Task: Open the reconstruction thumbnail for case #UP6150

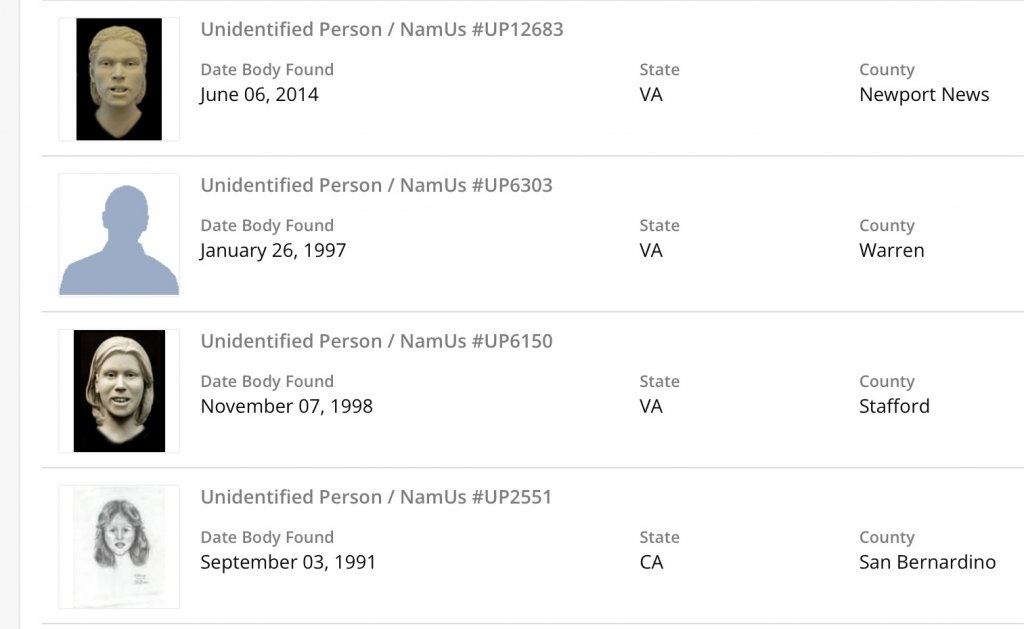Action: (119, 391)
